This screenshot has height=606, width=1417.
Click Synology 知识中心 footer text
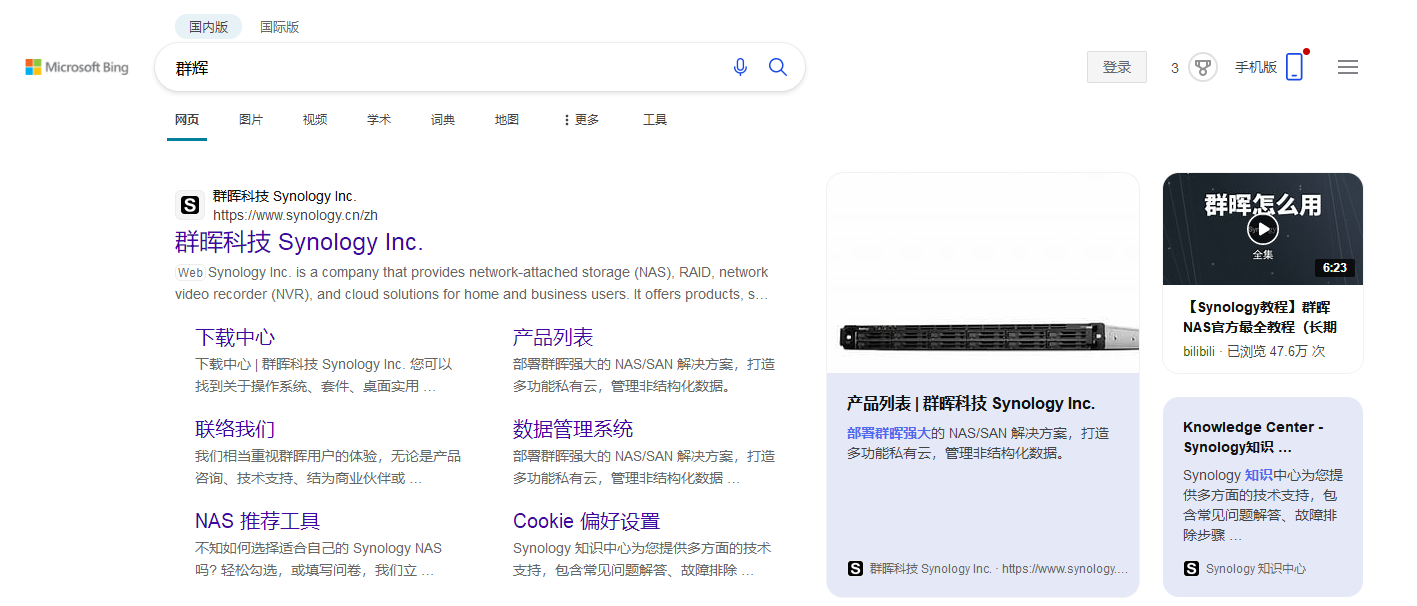coord(1256,568)
